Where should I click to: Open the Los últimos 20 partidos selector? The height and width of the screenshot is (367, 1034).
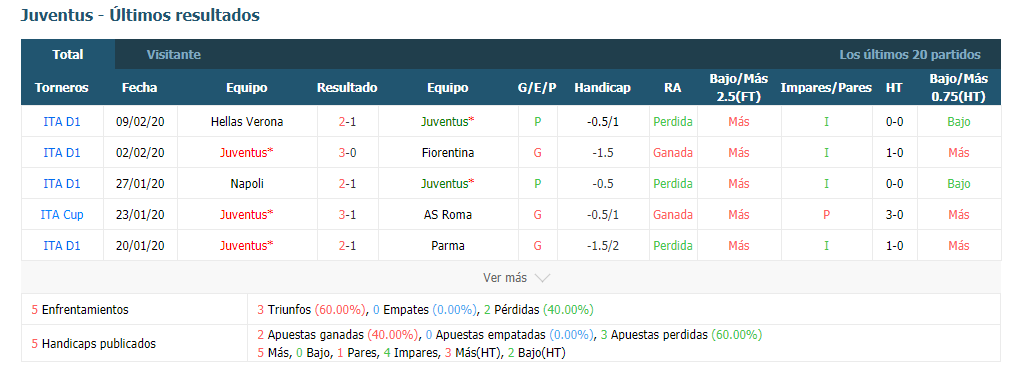909,55
